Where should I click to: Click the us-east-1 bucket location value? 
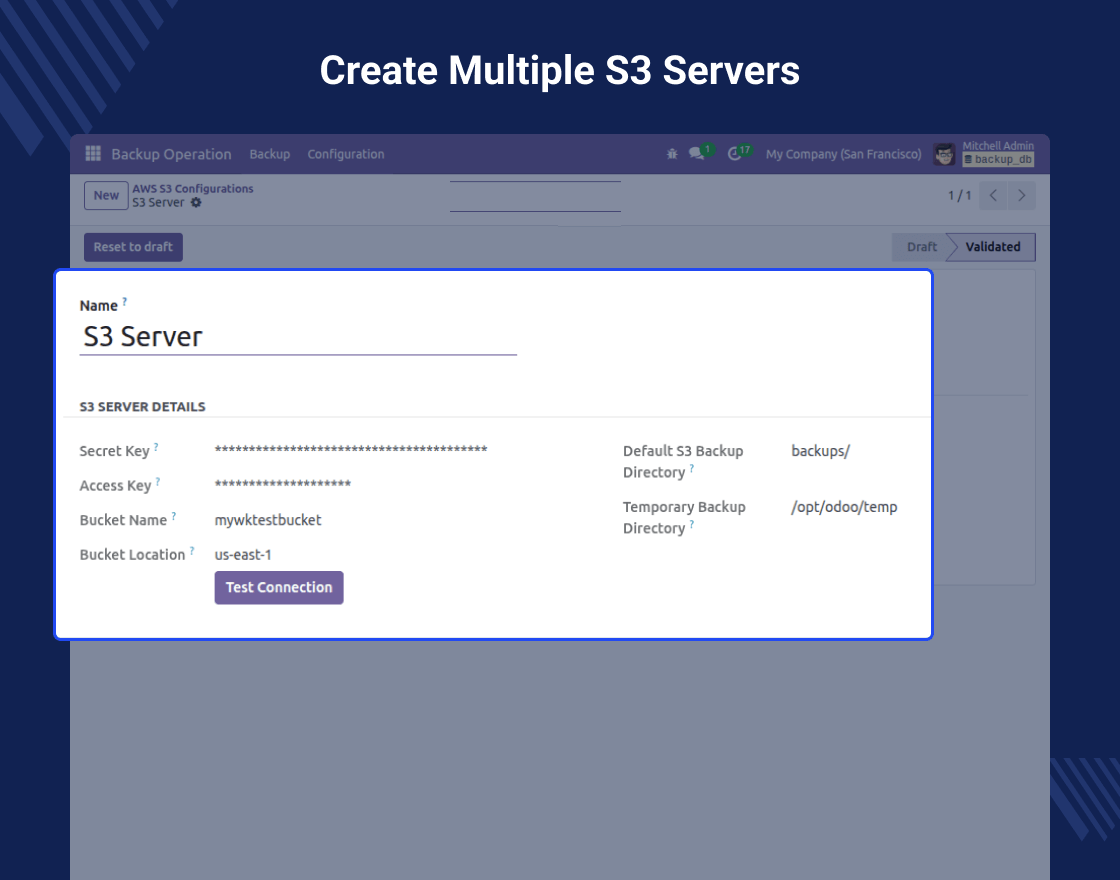(243, 555)
